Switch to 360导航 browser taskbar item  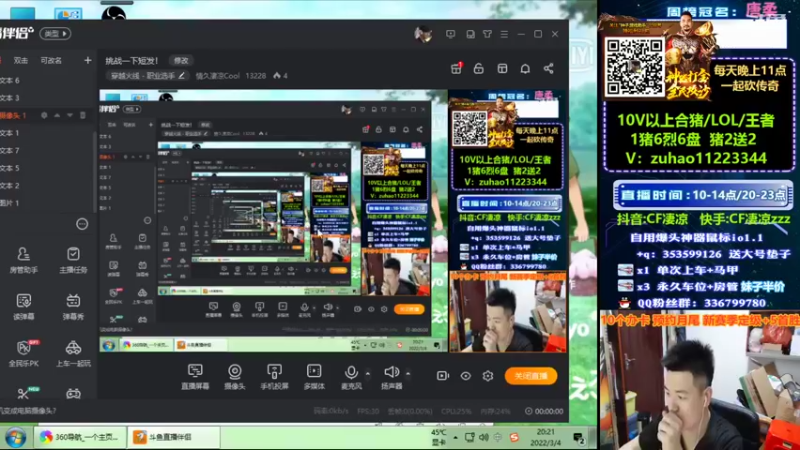(80, 437)
